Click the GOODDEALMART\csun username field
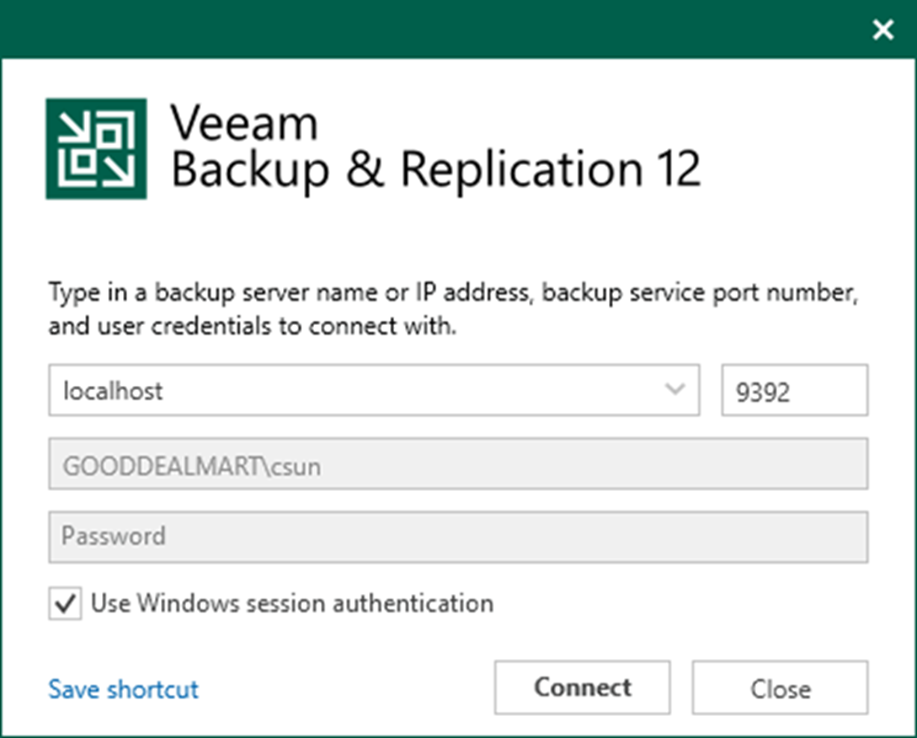917x738 pixels. pyautogui.click(x=457, y=464)
